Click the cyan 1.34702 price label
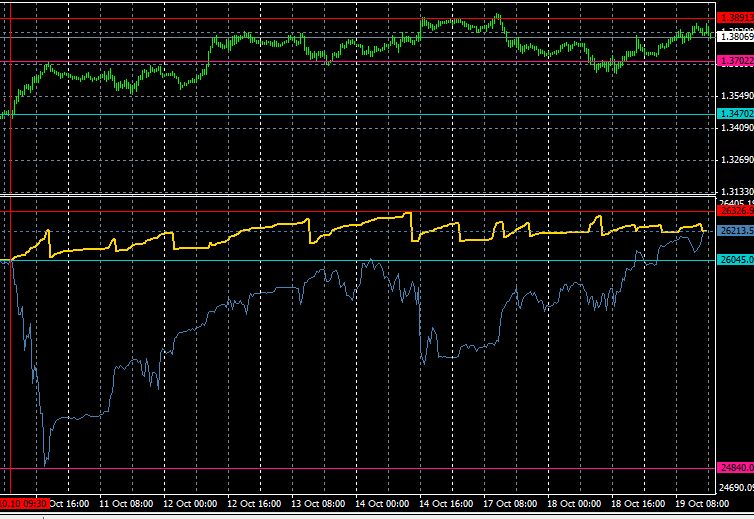The height and width of the screenshot is (519, 754). coord(735,114)
